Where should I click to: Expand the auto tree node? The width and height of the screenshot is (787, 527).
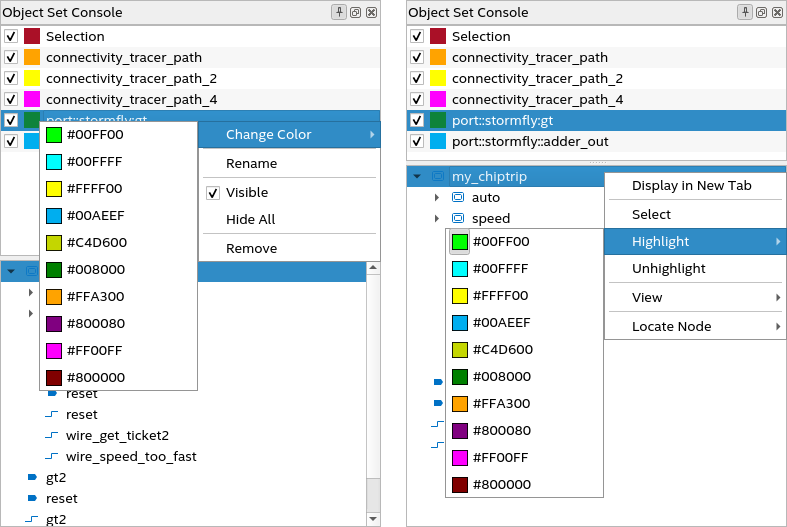pyautogui.click(x=436, y=197)
